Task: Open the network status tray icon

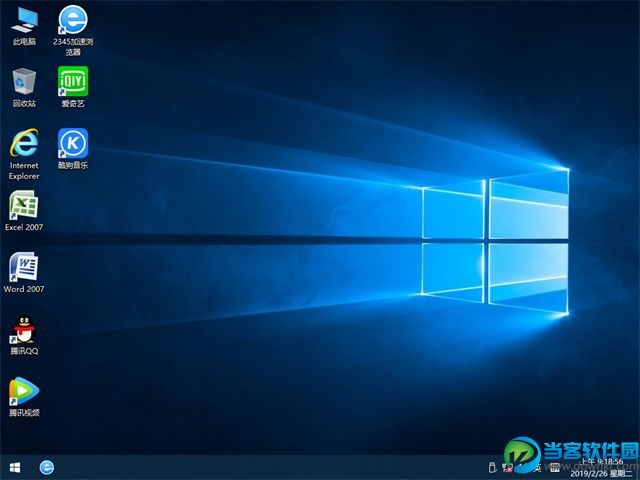Action: 507,467
